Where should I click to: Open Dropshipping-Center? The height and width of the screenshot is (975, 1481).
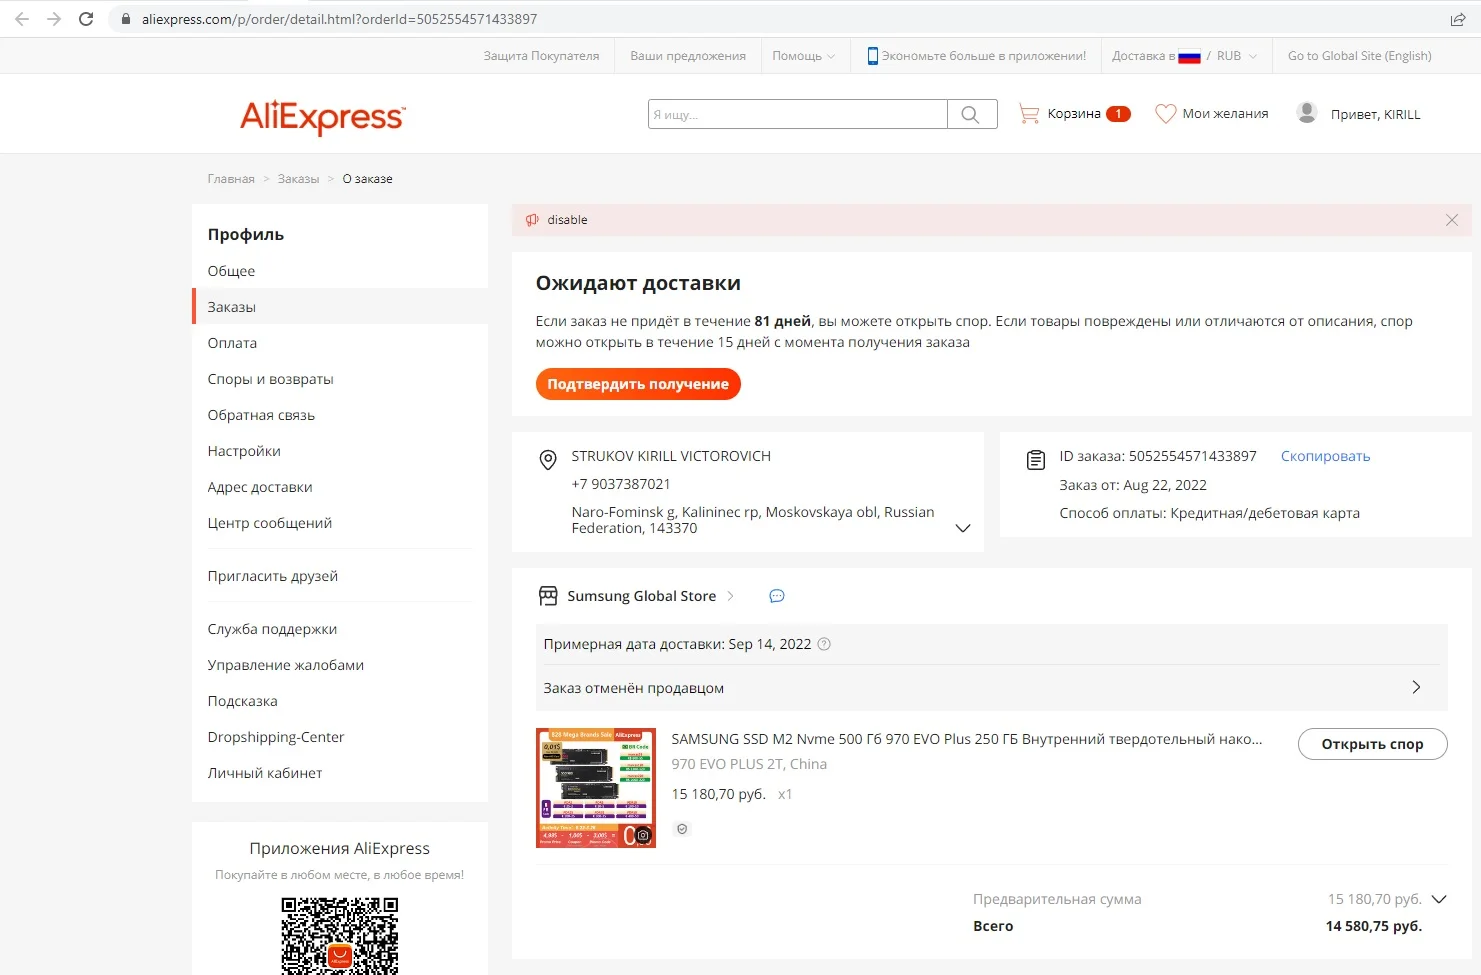(x=275, y=737)
